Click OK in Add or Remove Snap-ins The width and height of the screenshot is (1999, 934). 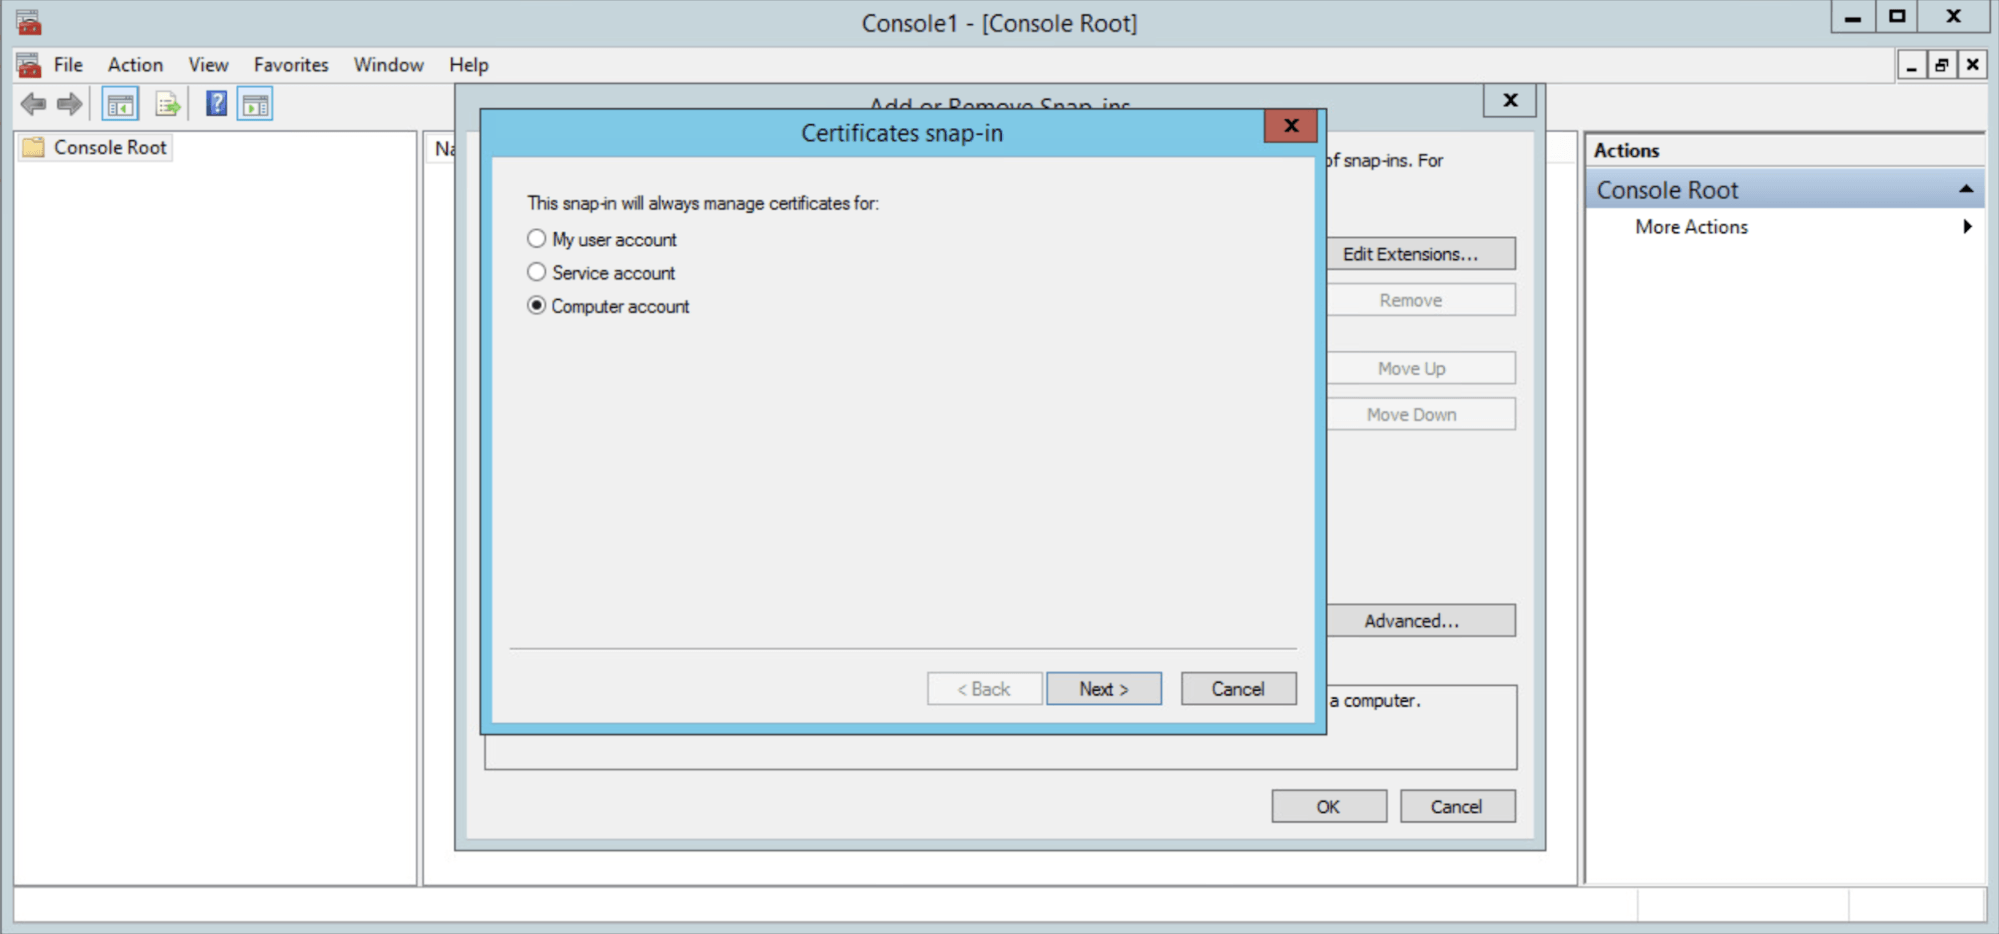pyautogui.click(x=1329, y=807)
